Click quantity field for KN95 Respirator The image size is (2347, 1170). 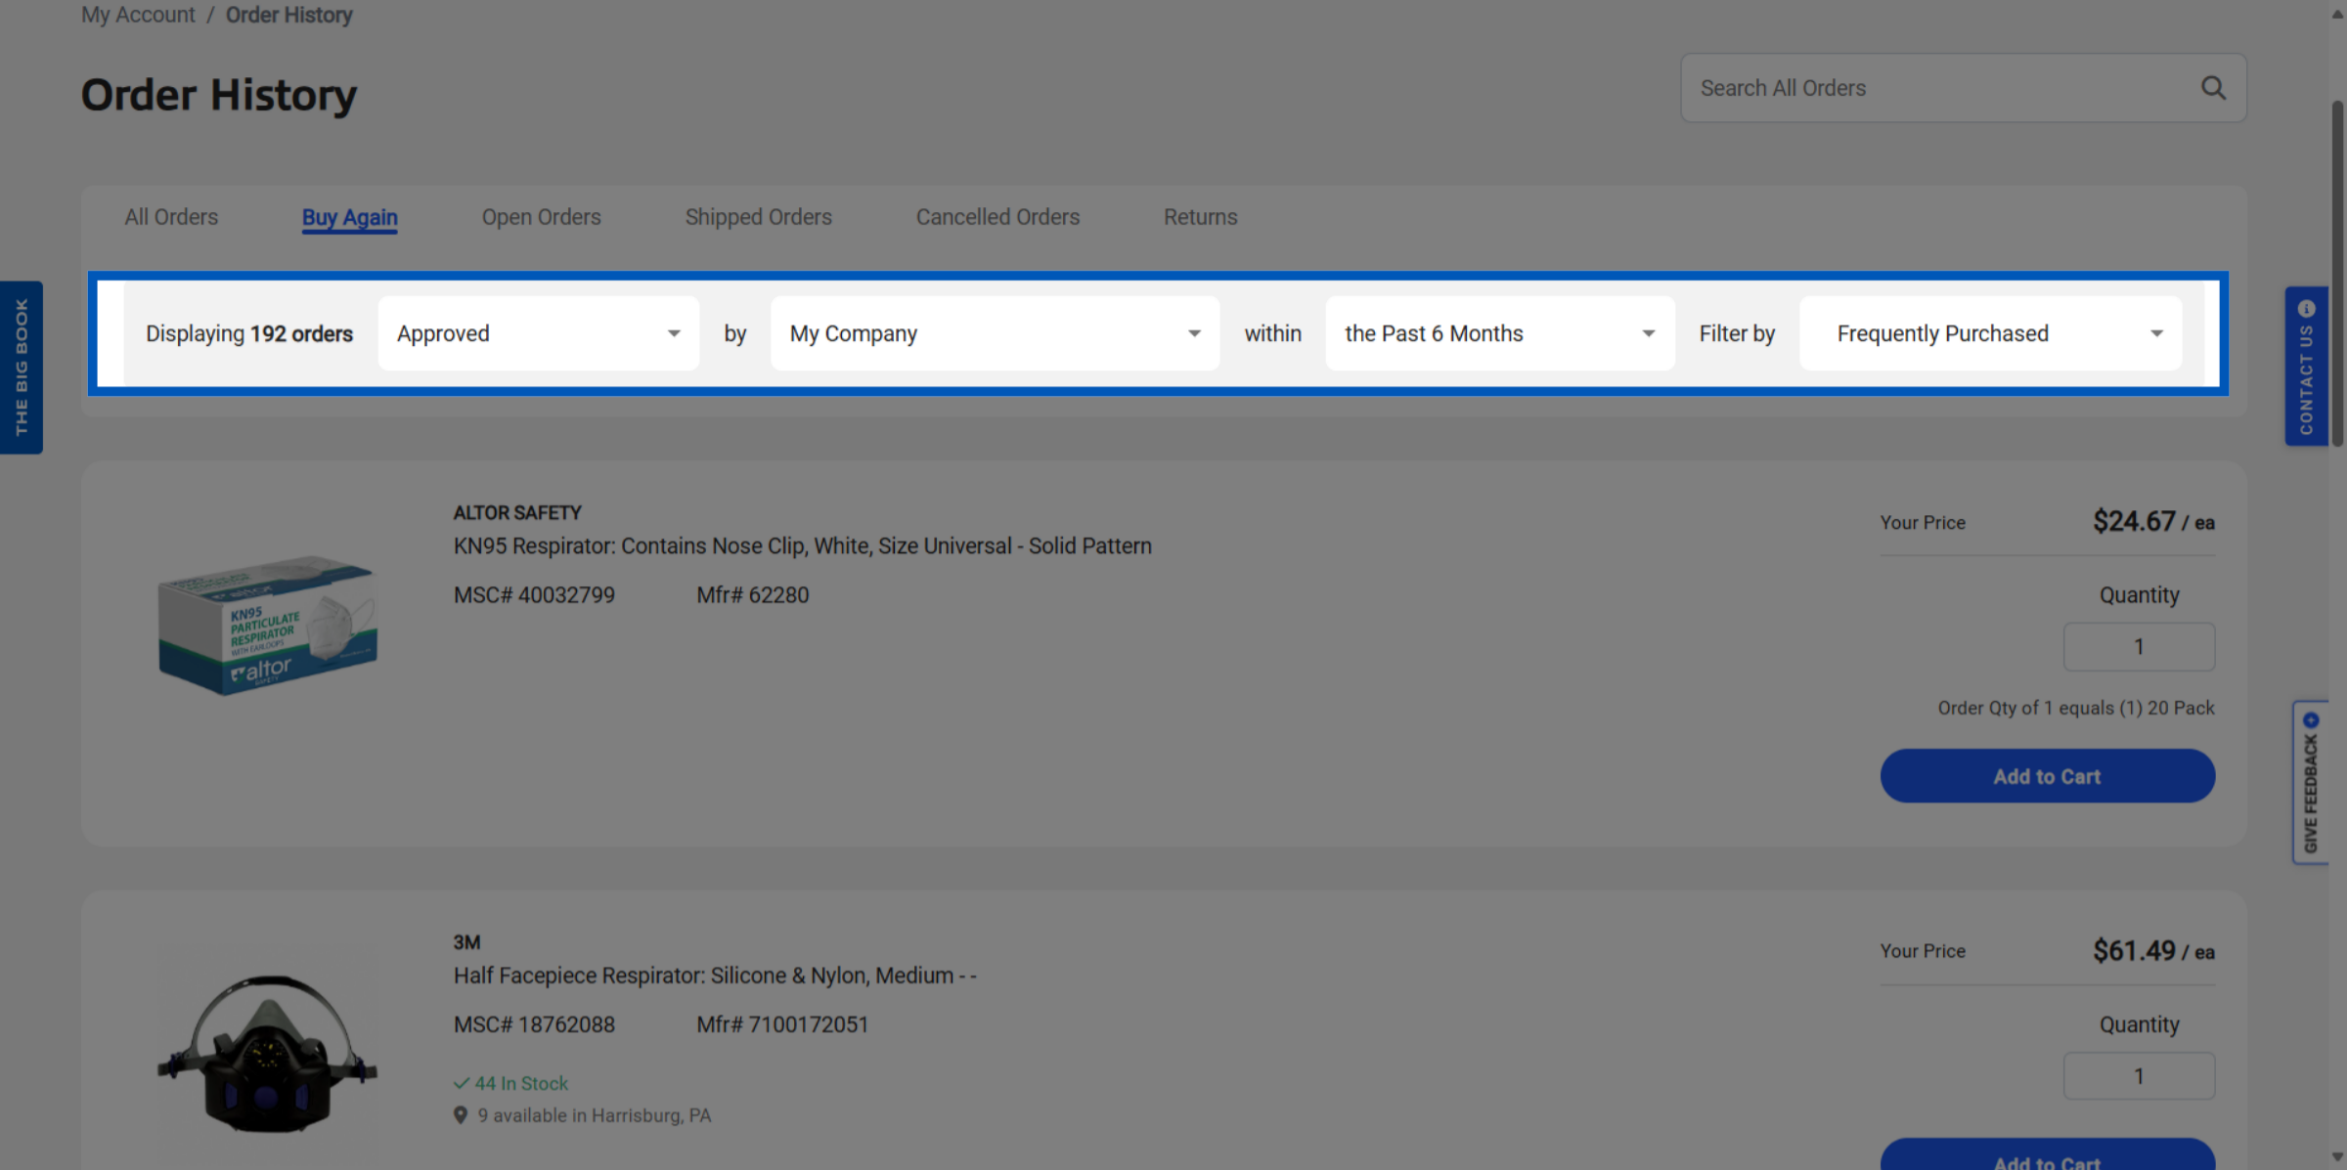click(2139, 647)
